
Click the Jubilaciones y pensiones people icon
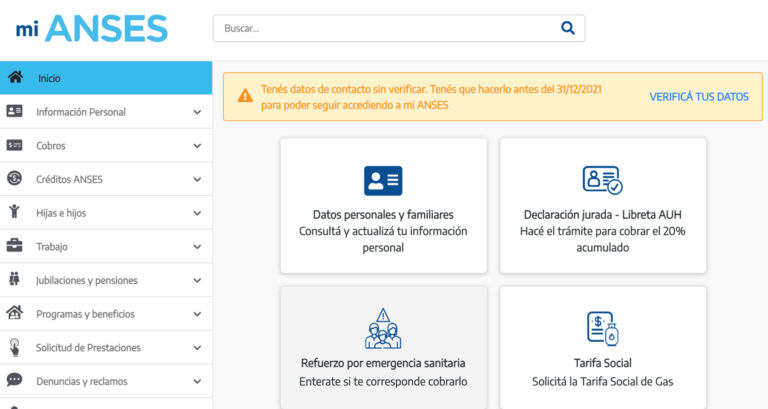point(14,279)
